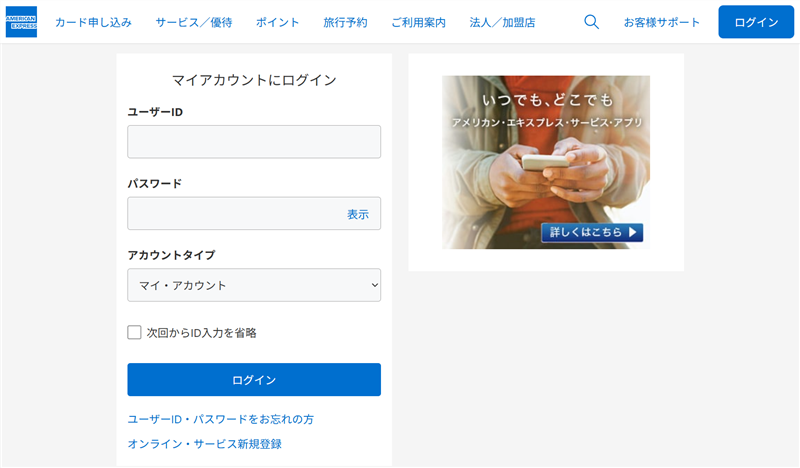Expand the アカウントタイプ dropdown
The image size is (800, 468).
tap(254, 285)
